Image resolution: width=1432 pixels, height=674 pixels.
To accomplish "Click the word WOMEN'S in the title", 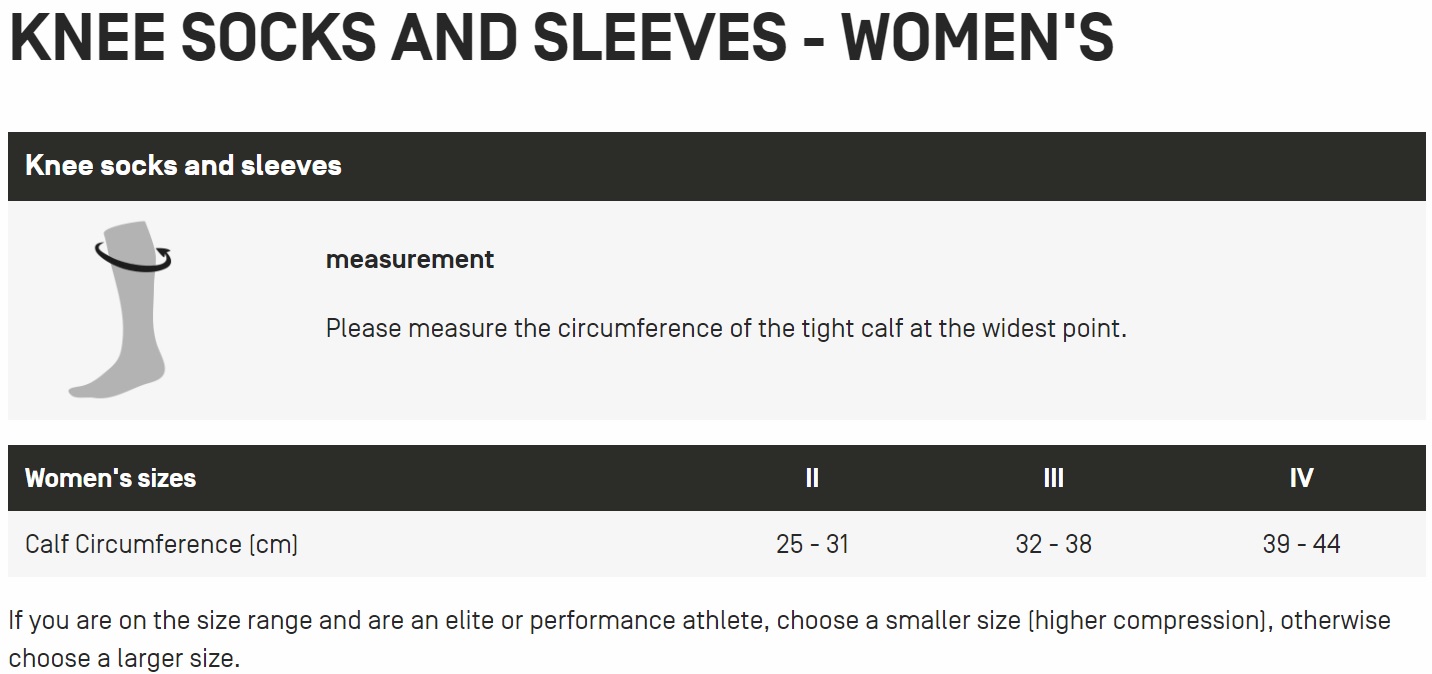I will [x=978, y=37].
